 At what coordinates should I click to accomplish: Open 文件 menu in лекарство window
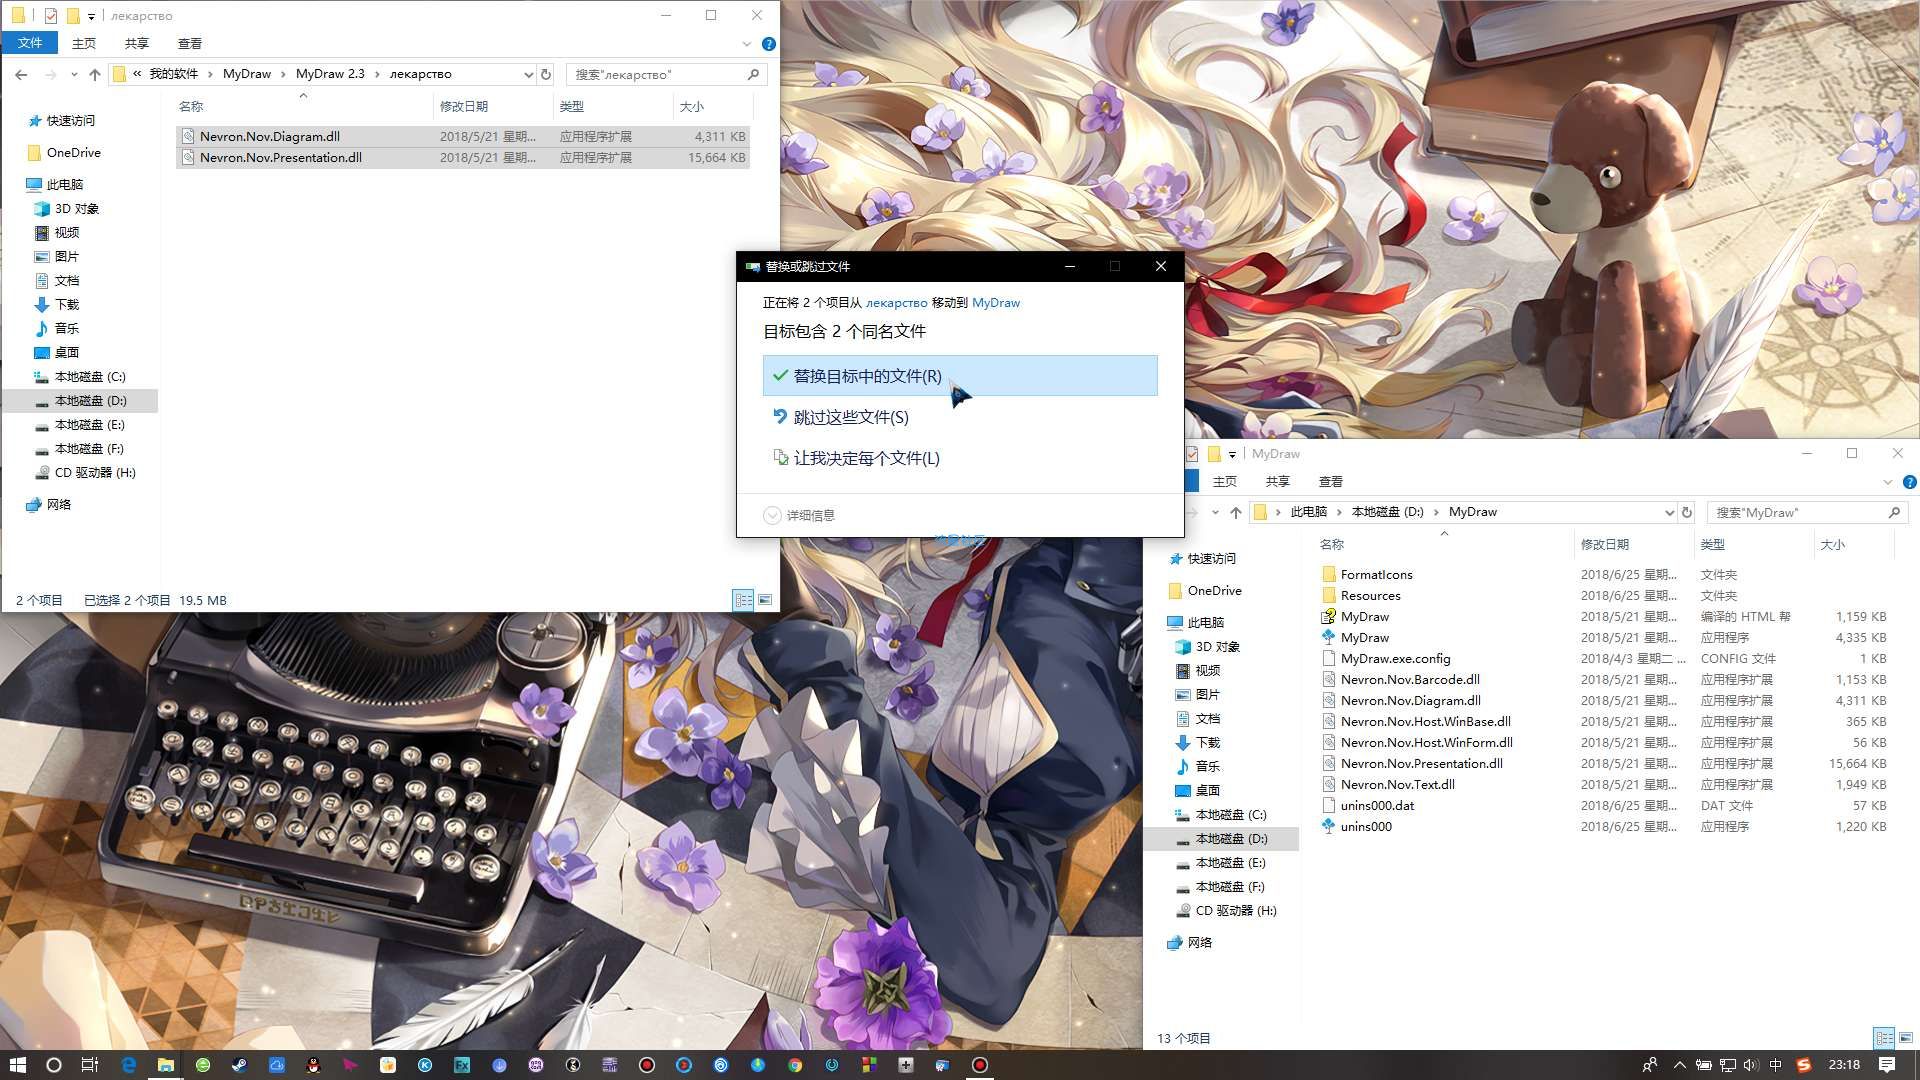tap(30, 43)
